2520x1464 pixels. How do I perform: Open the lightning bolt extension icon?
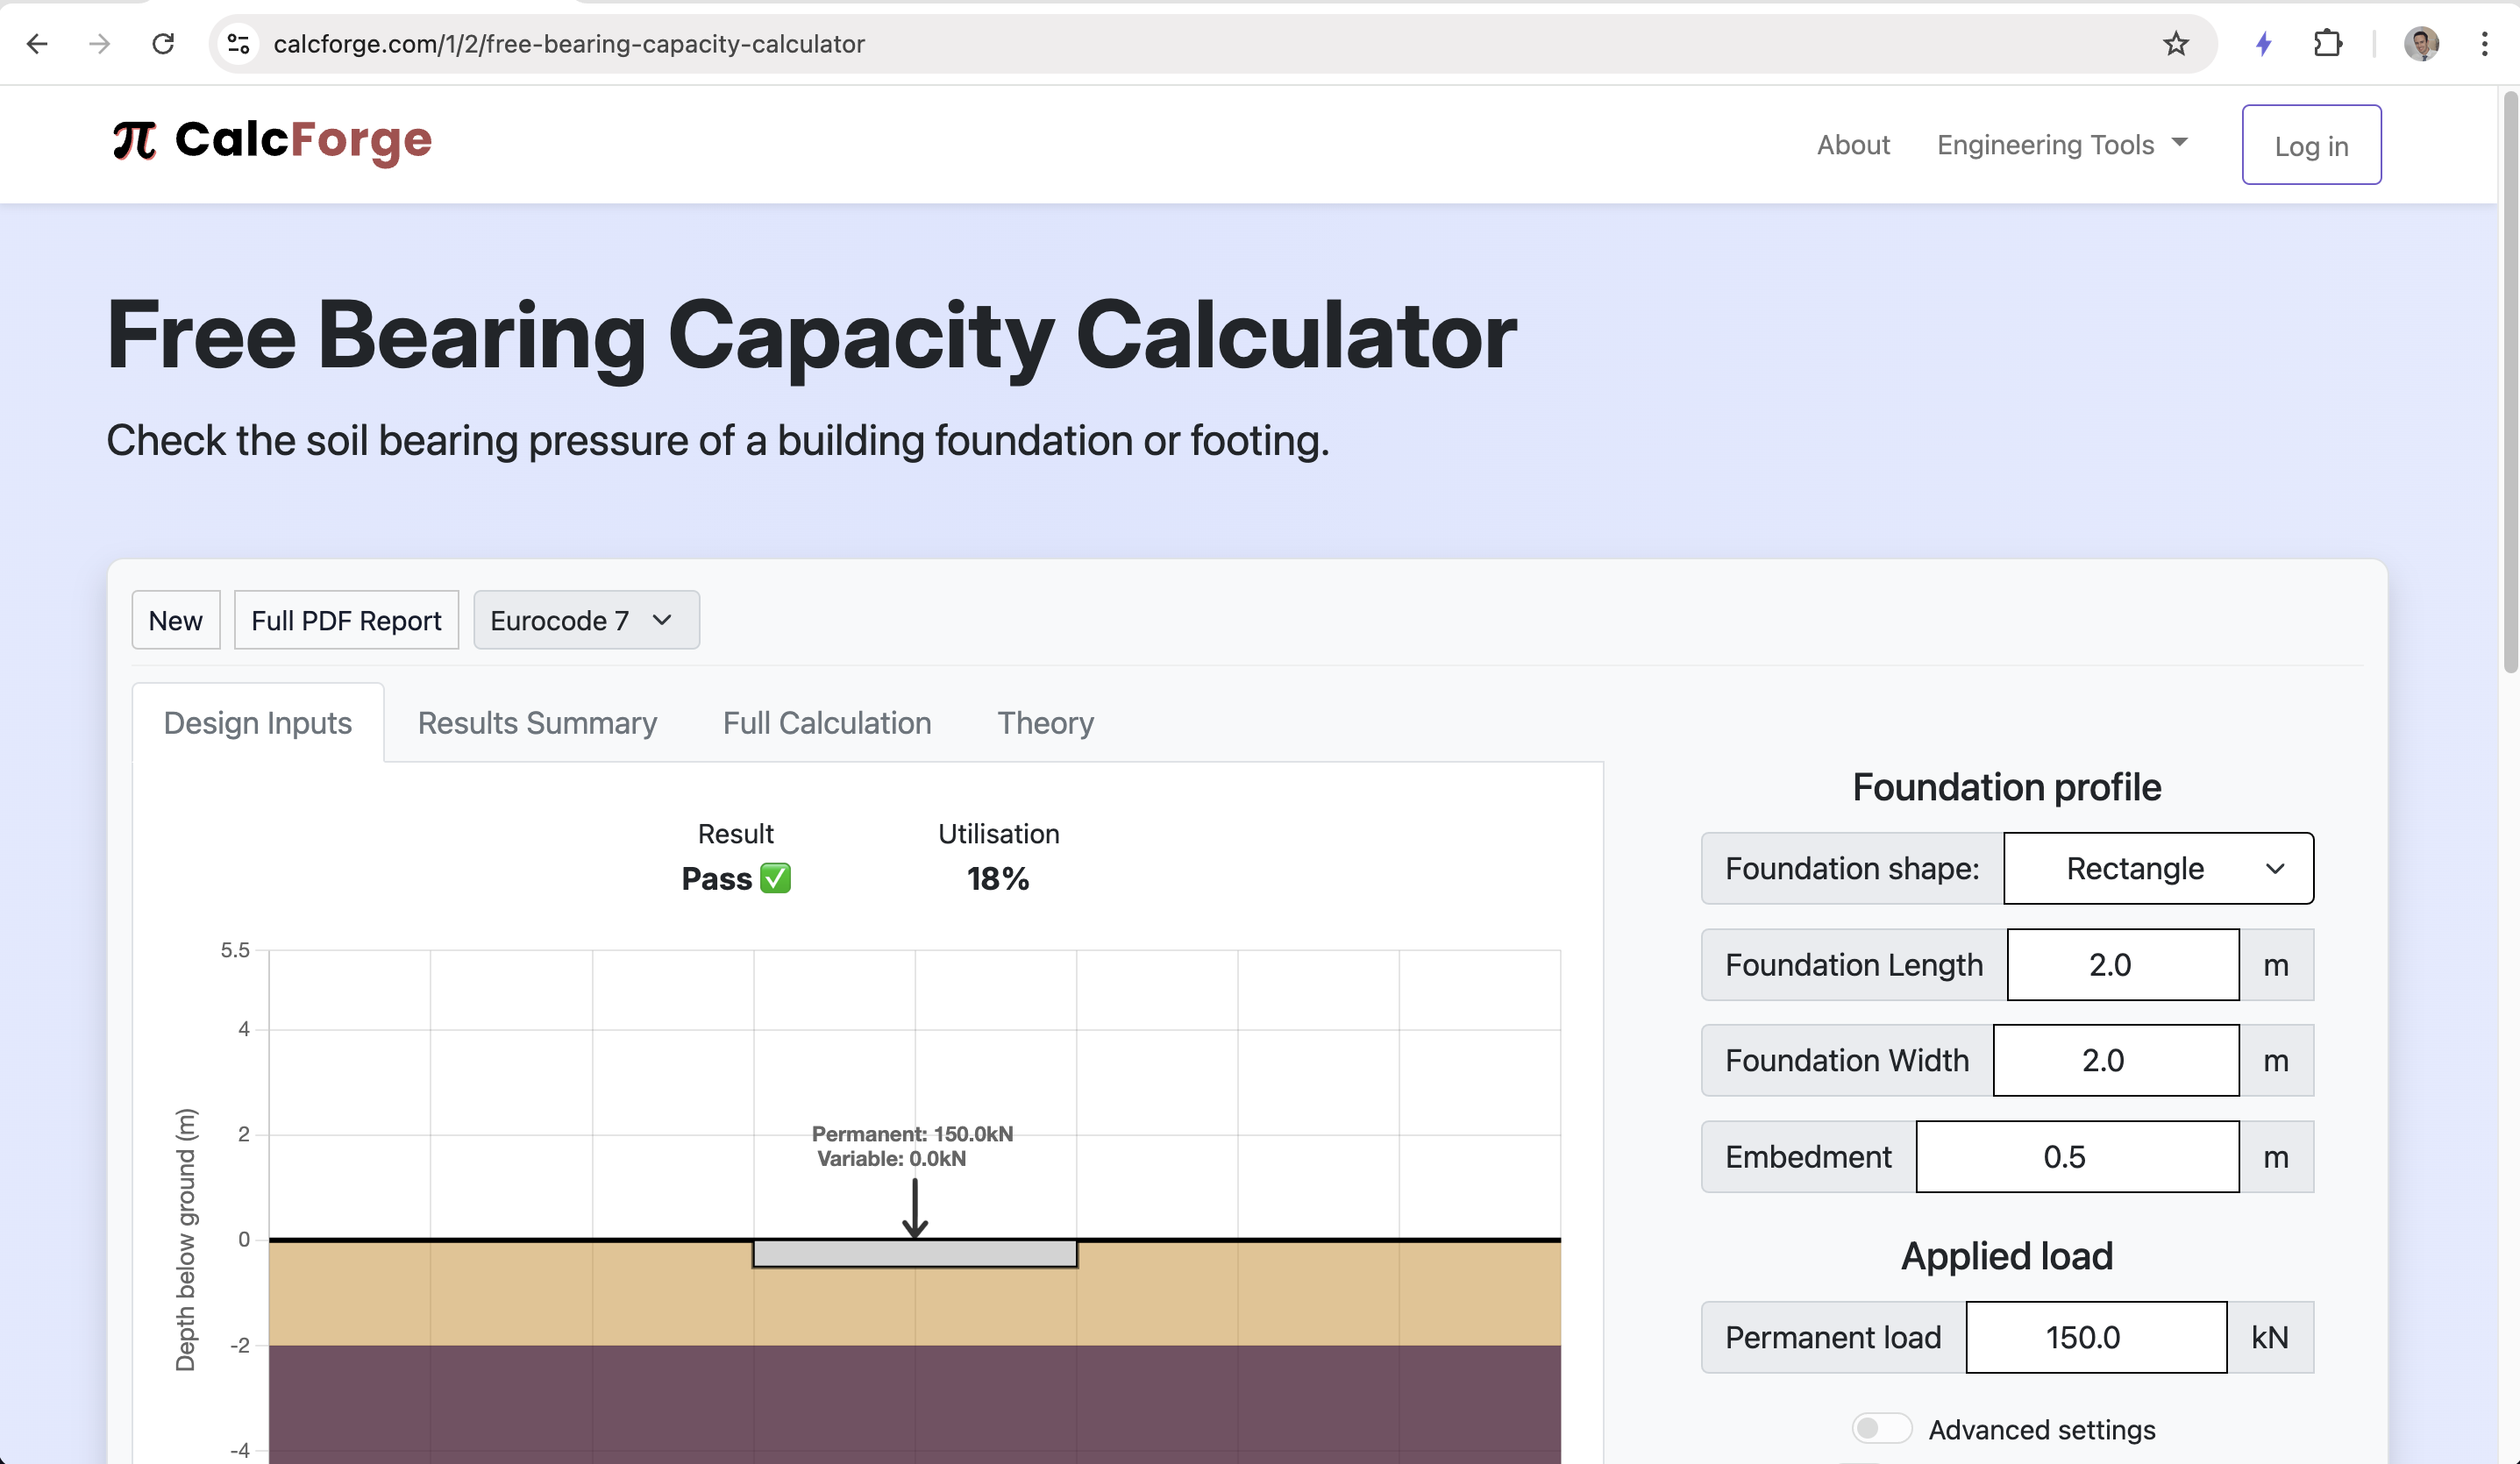pyautogui.click(x=2264, y=43)
